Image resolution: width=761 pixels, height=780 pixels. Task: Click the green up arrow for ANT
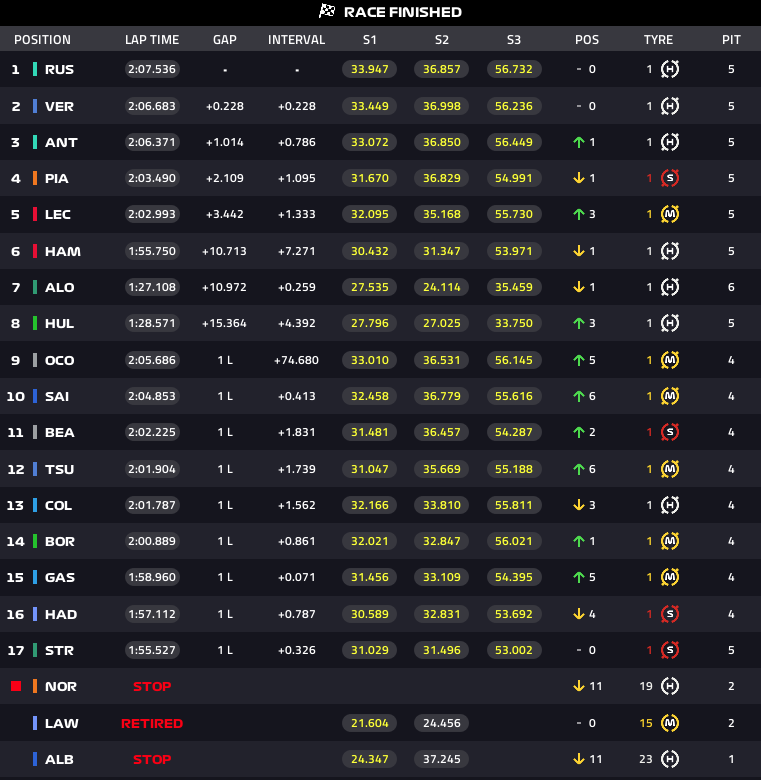click(579, 142)
